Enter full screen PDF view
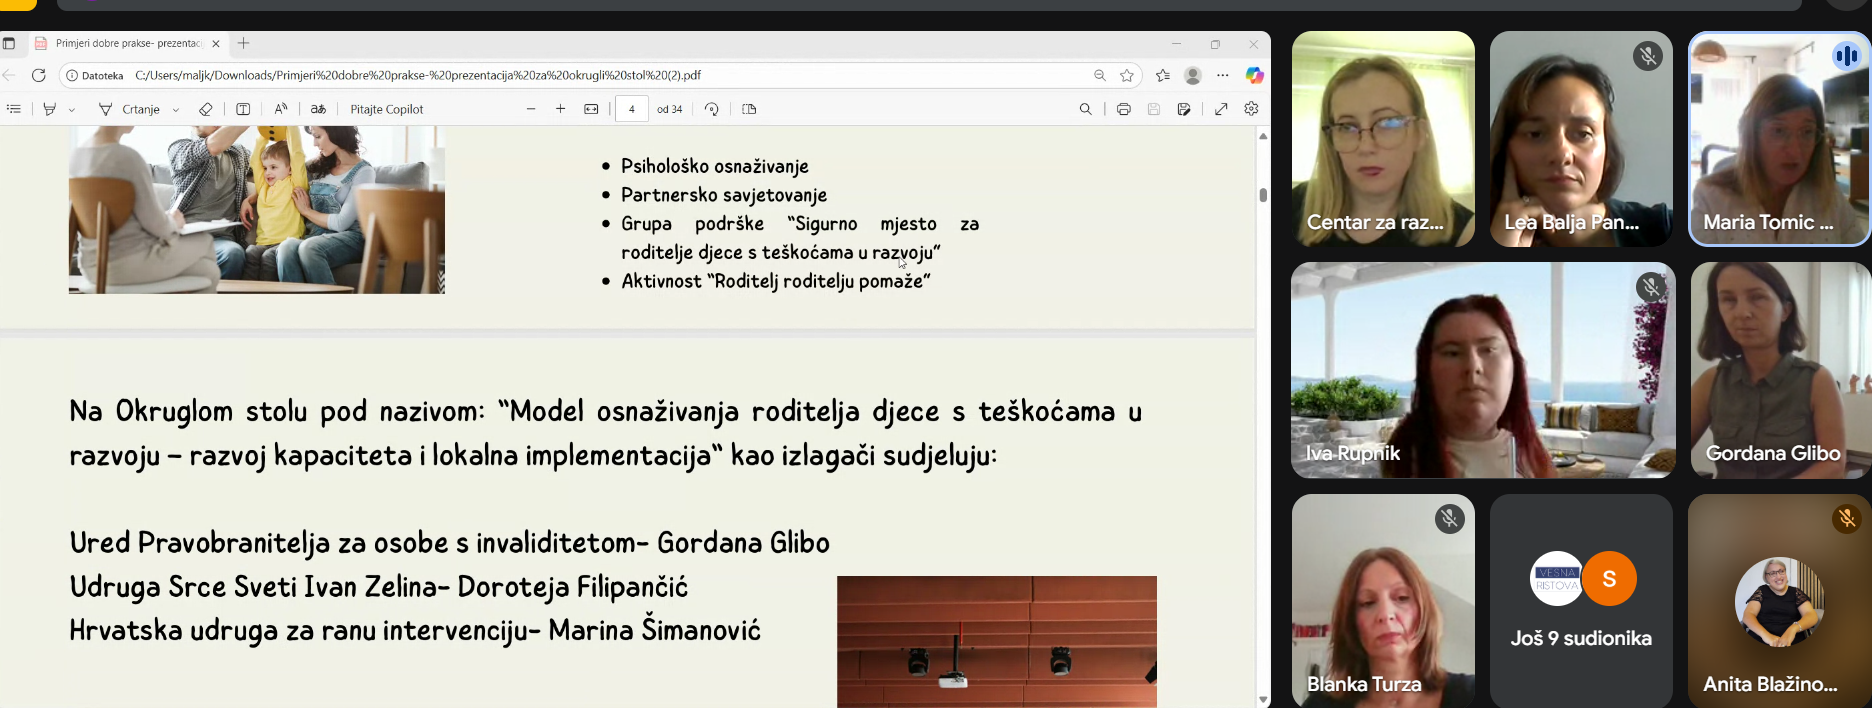The height and width of the screenshot is (708, 1872). (x=1221, y=109)
